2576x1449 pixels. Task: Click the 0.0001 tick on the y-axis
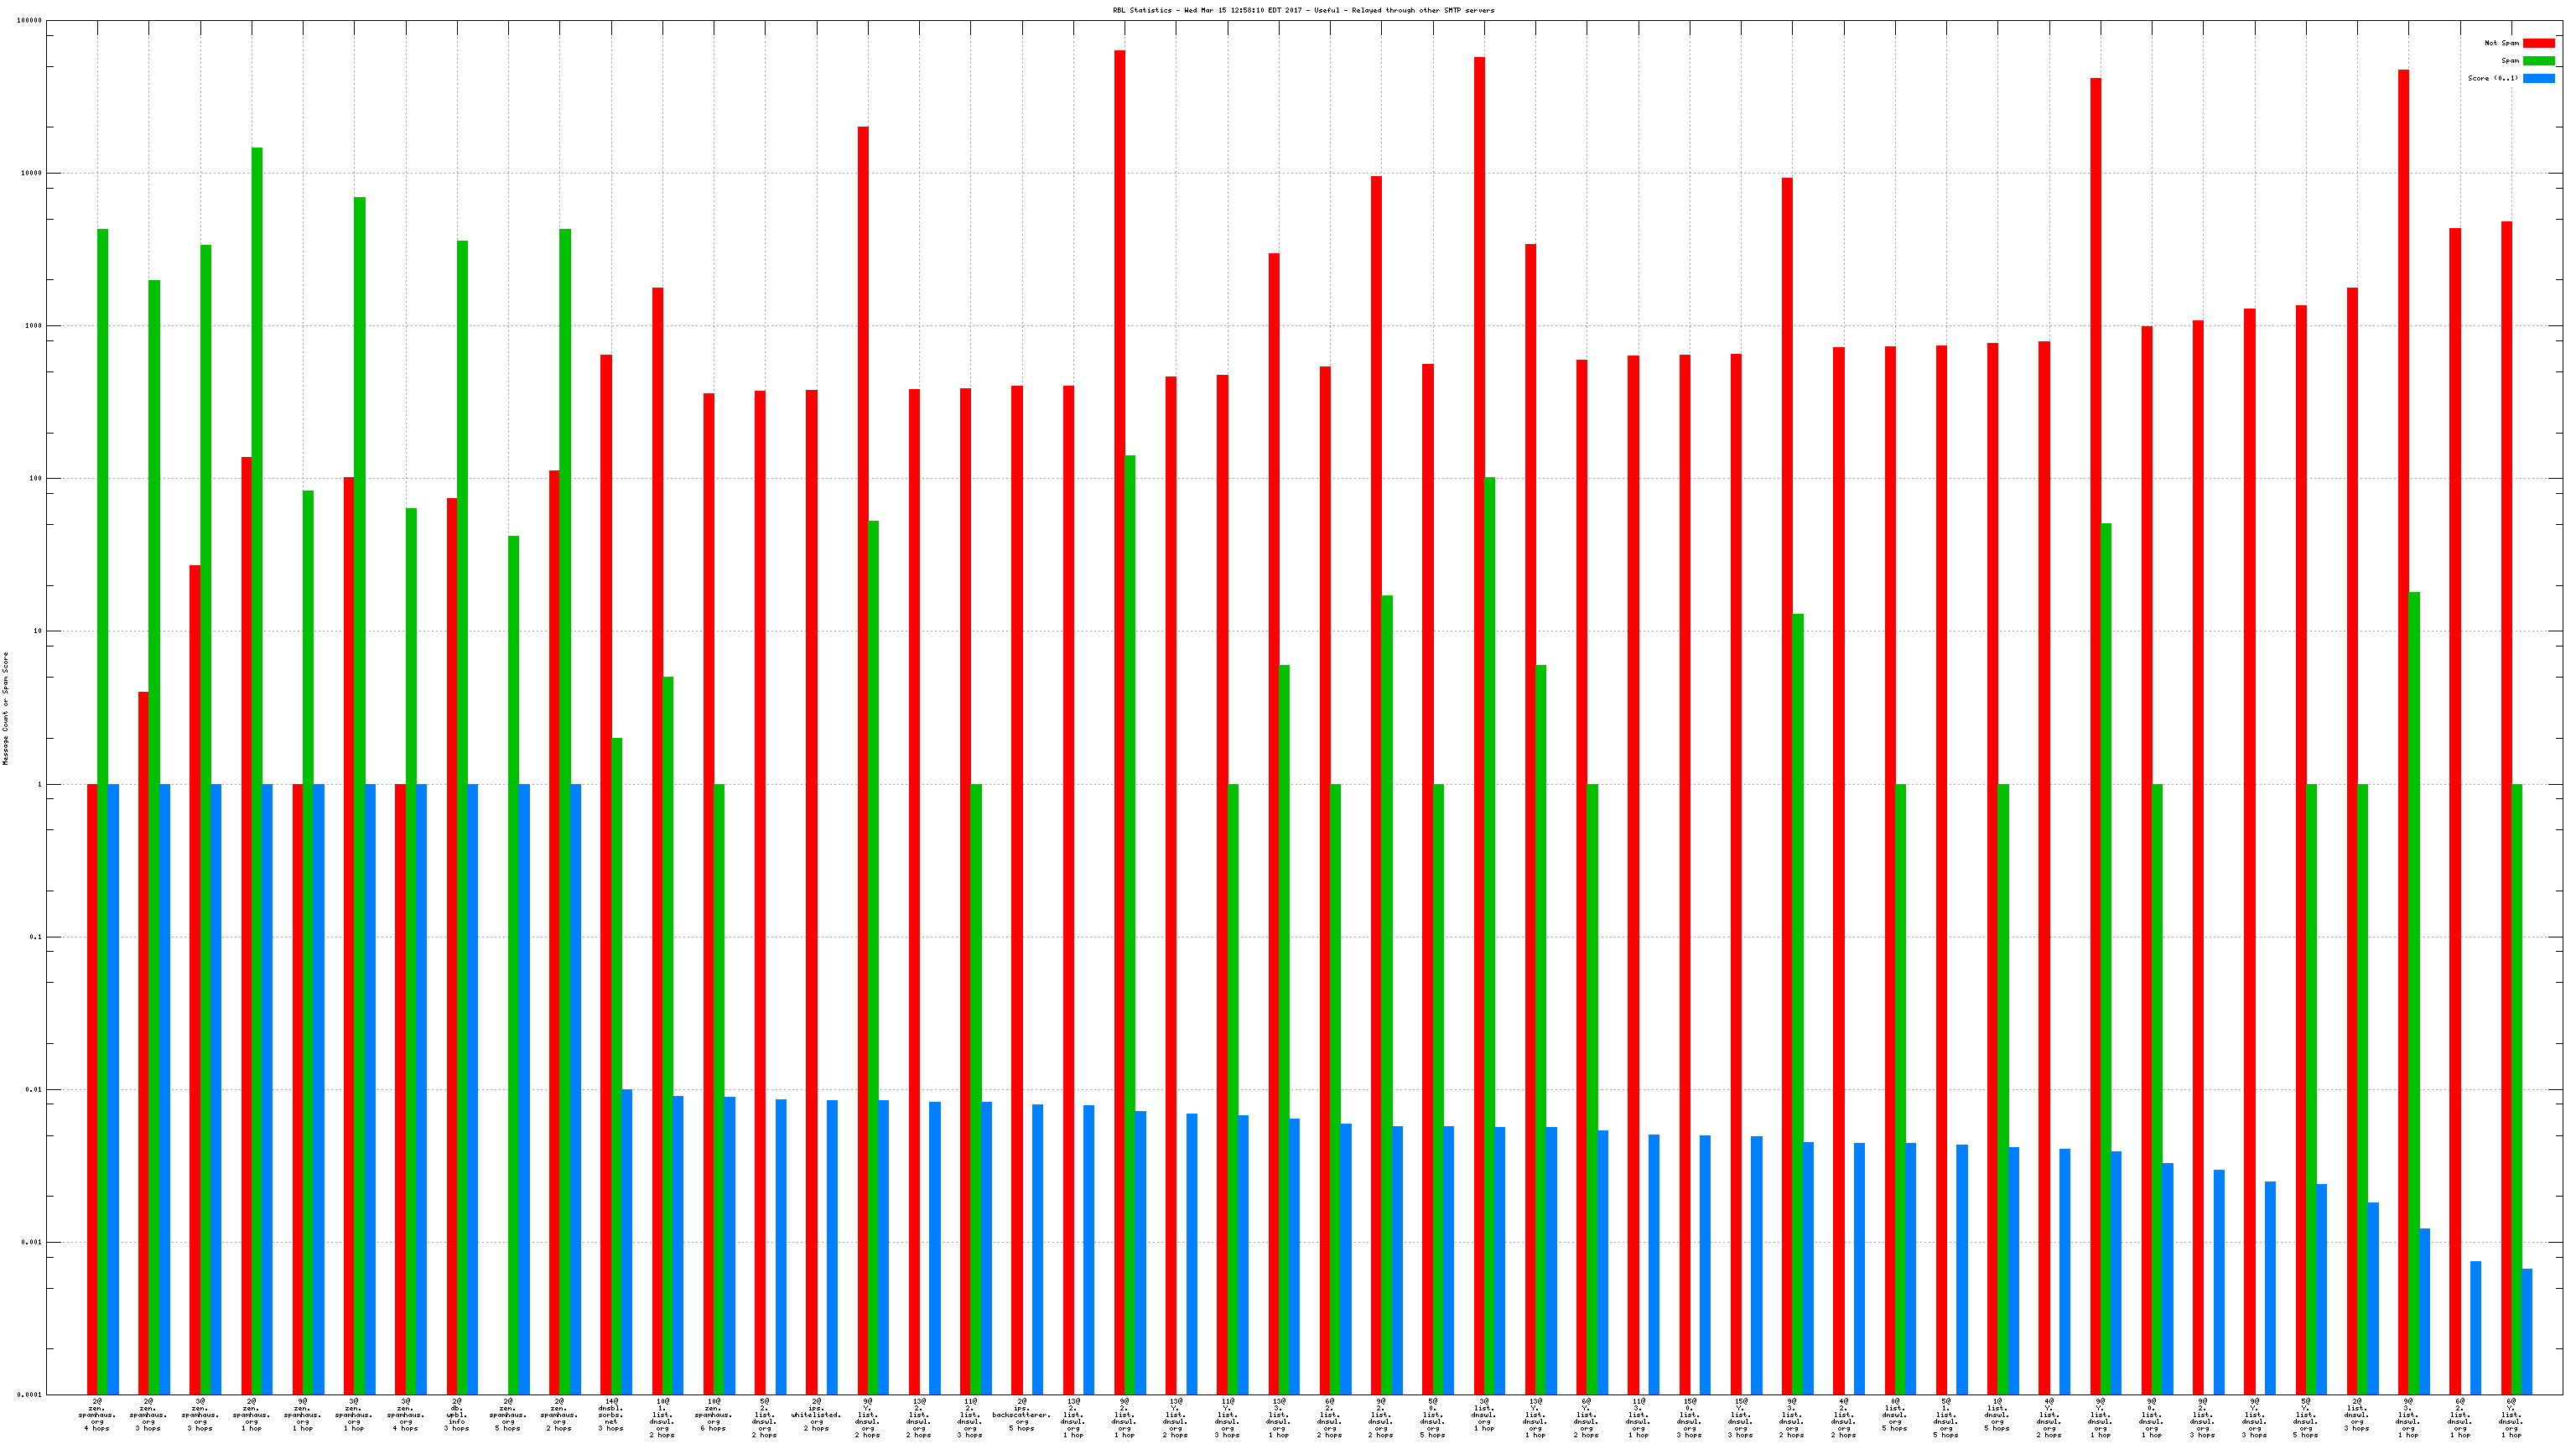30,1395
